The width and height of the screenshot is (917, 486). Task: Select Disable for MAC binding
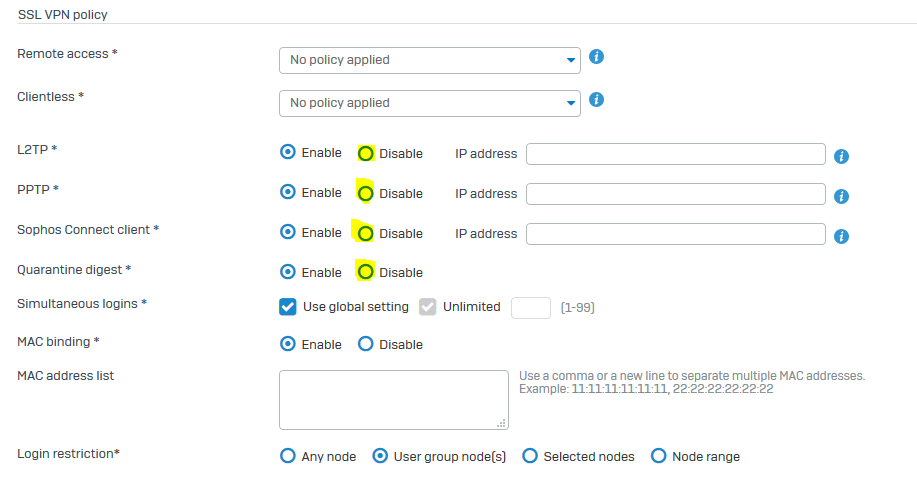coord(366,344)
